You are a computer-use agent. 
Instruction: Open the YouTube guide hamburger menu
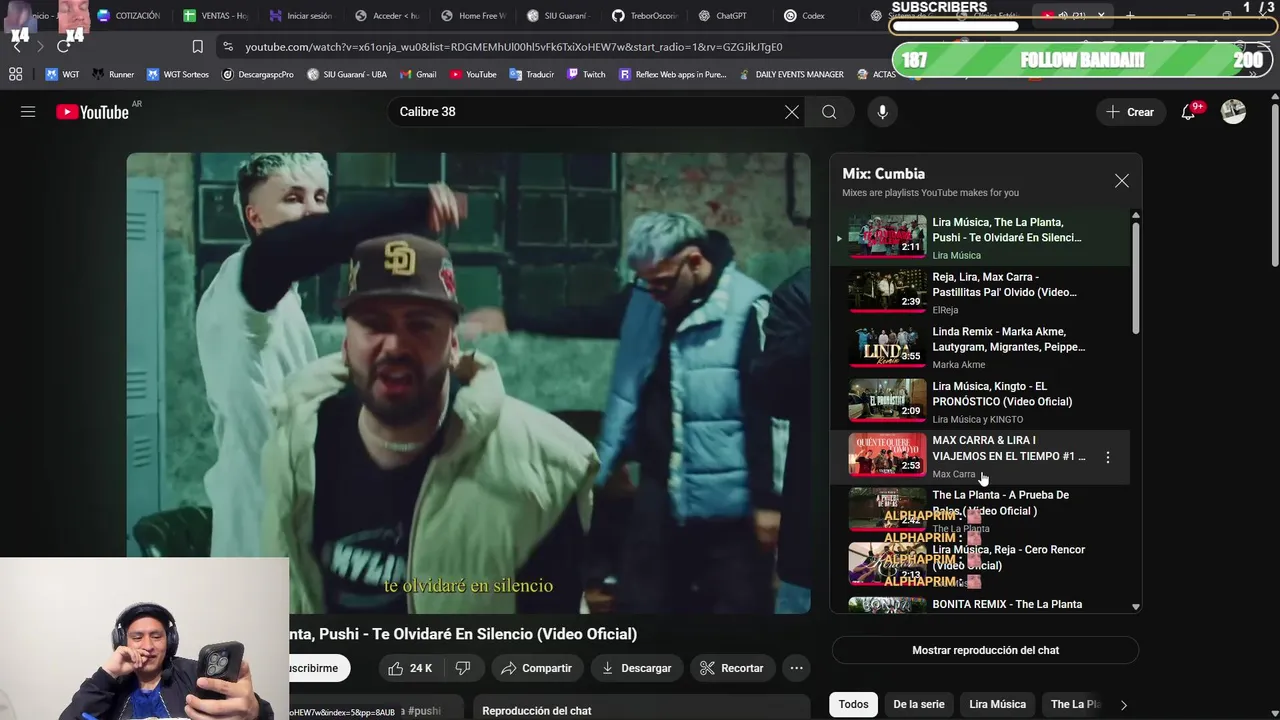click(28, 112)
